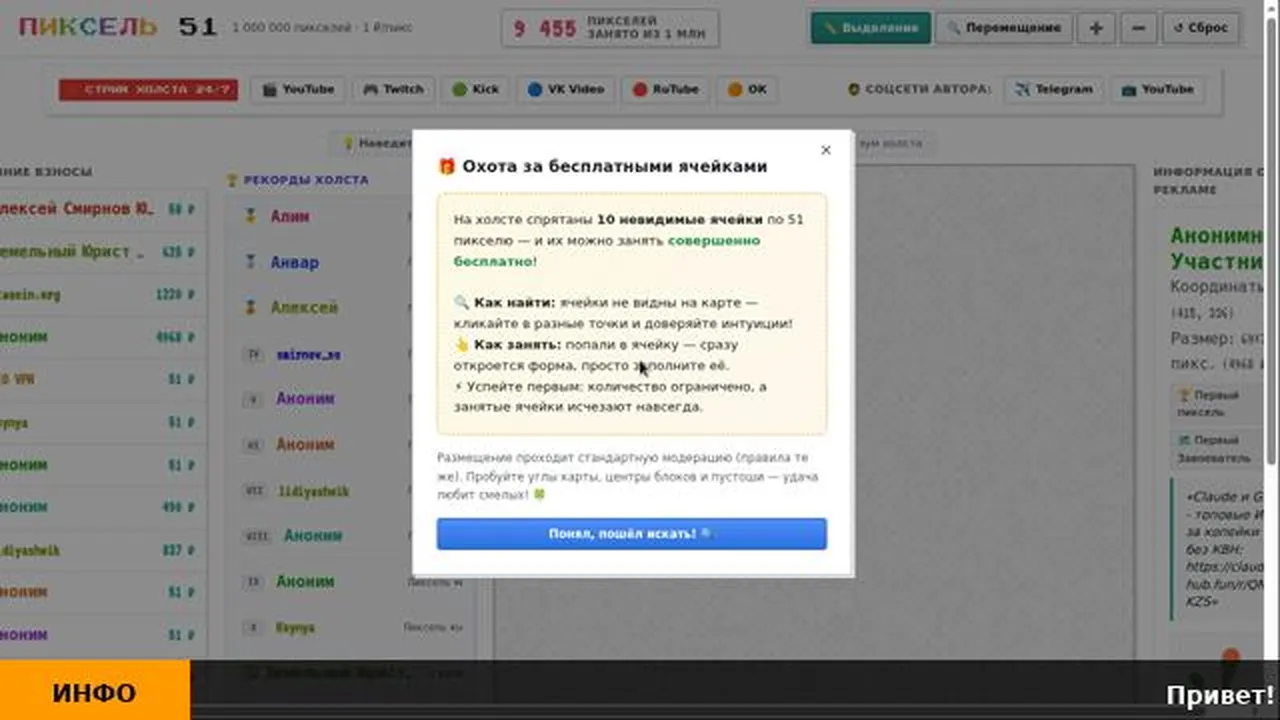Screen dimensions: 1280x720
Task: Open the casein.org 1220 ₽ contribution
Action: coord(100,295)
